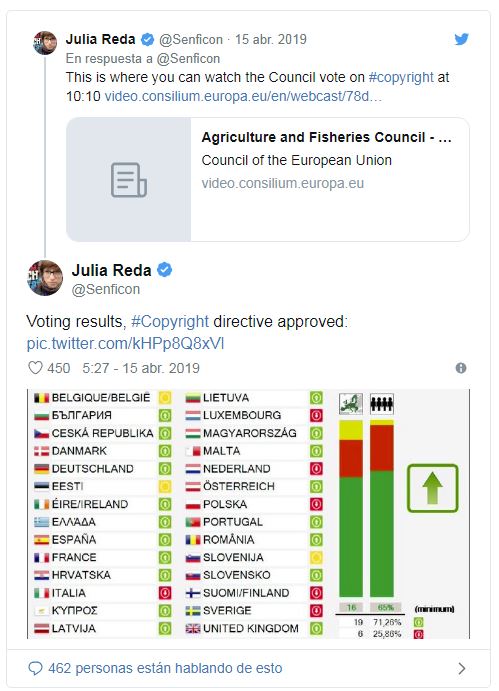
Task: Click the @Senficon handle under Julia Reda's name
Action: pos(106,289)
